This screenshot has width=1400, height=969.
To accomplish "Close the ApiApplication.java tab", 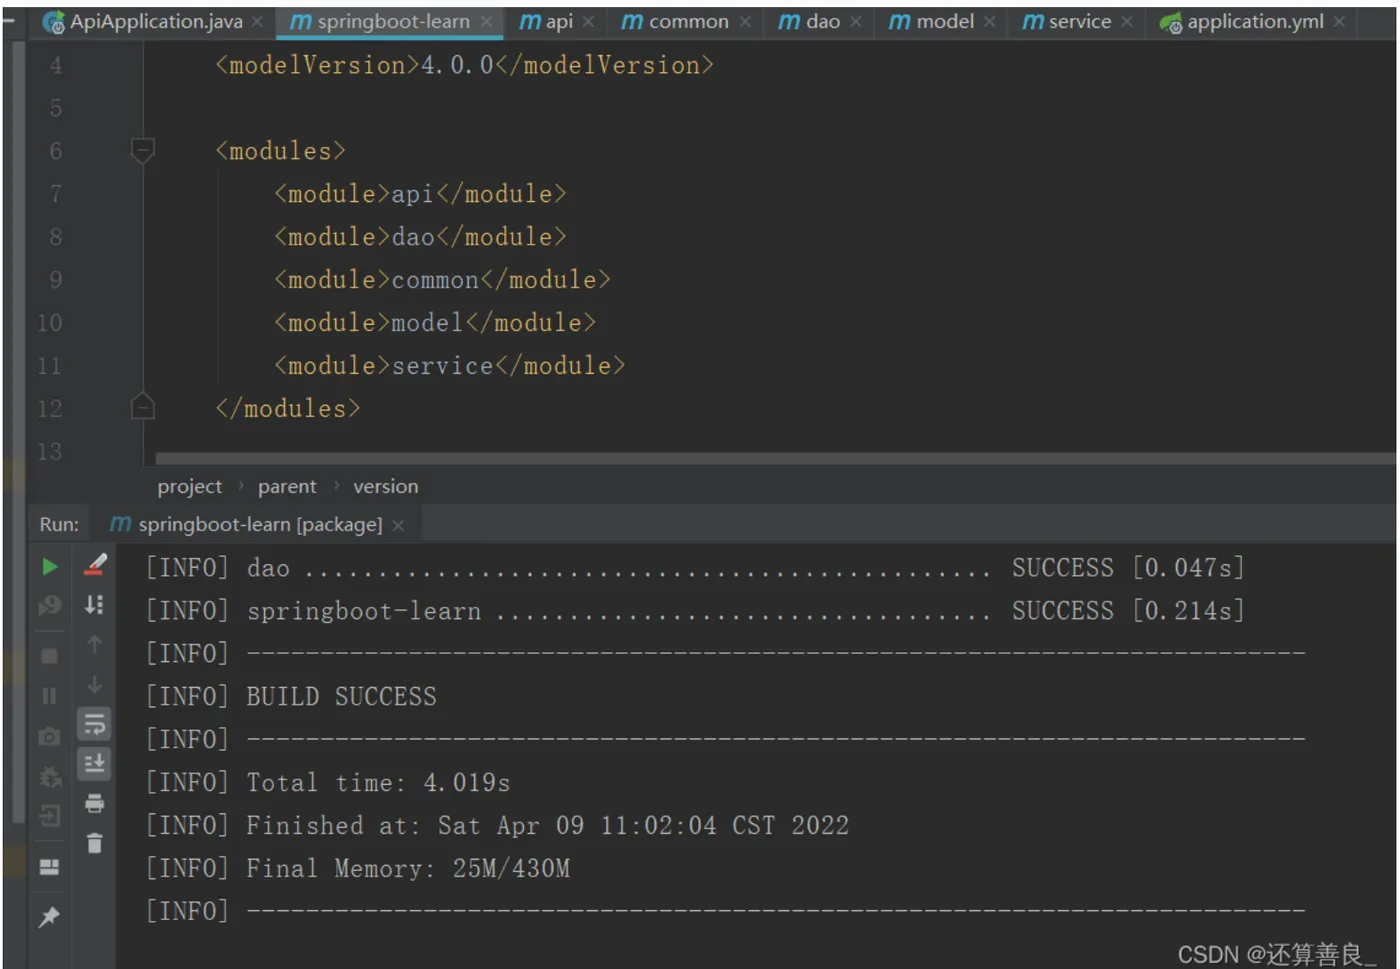I will click(257, 22).
